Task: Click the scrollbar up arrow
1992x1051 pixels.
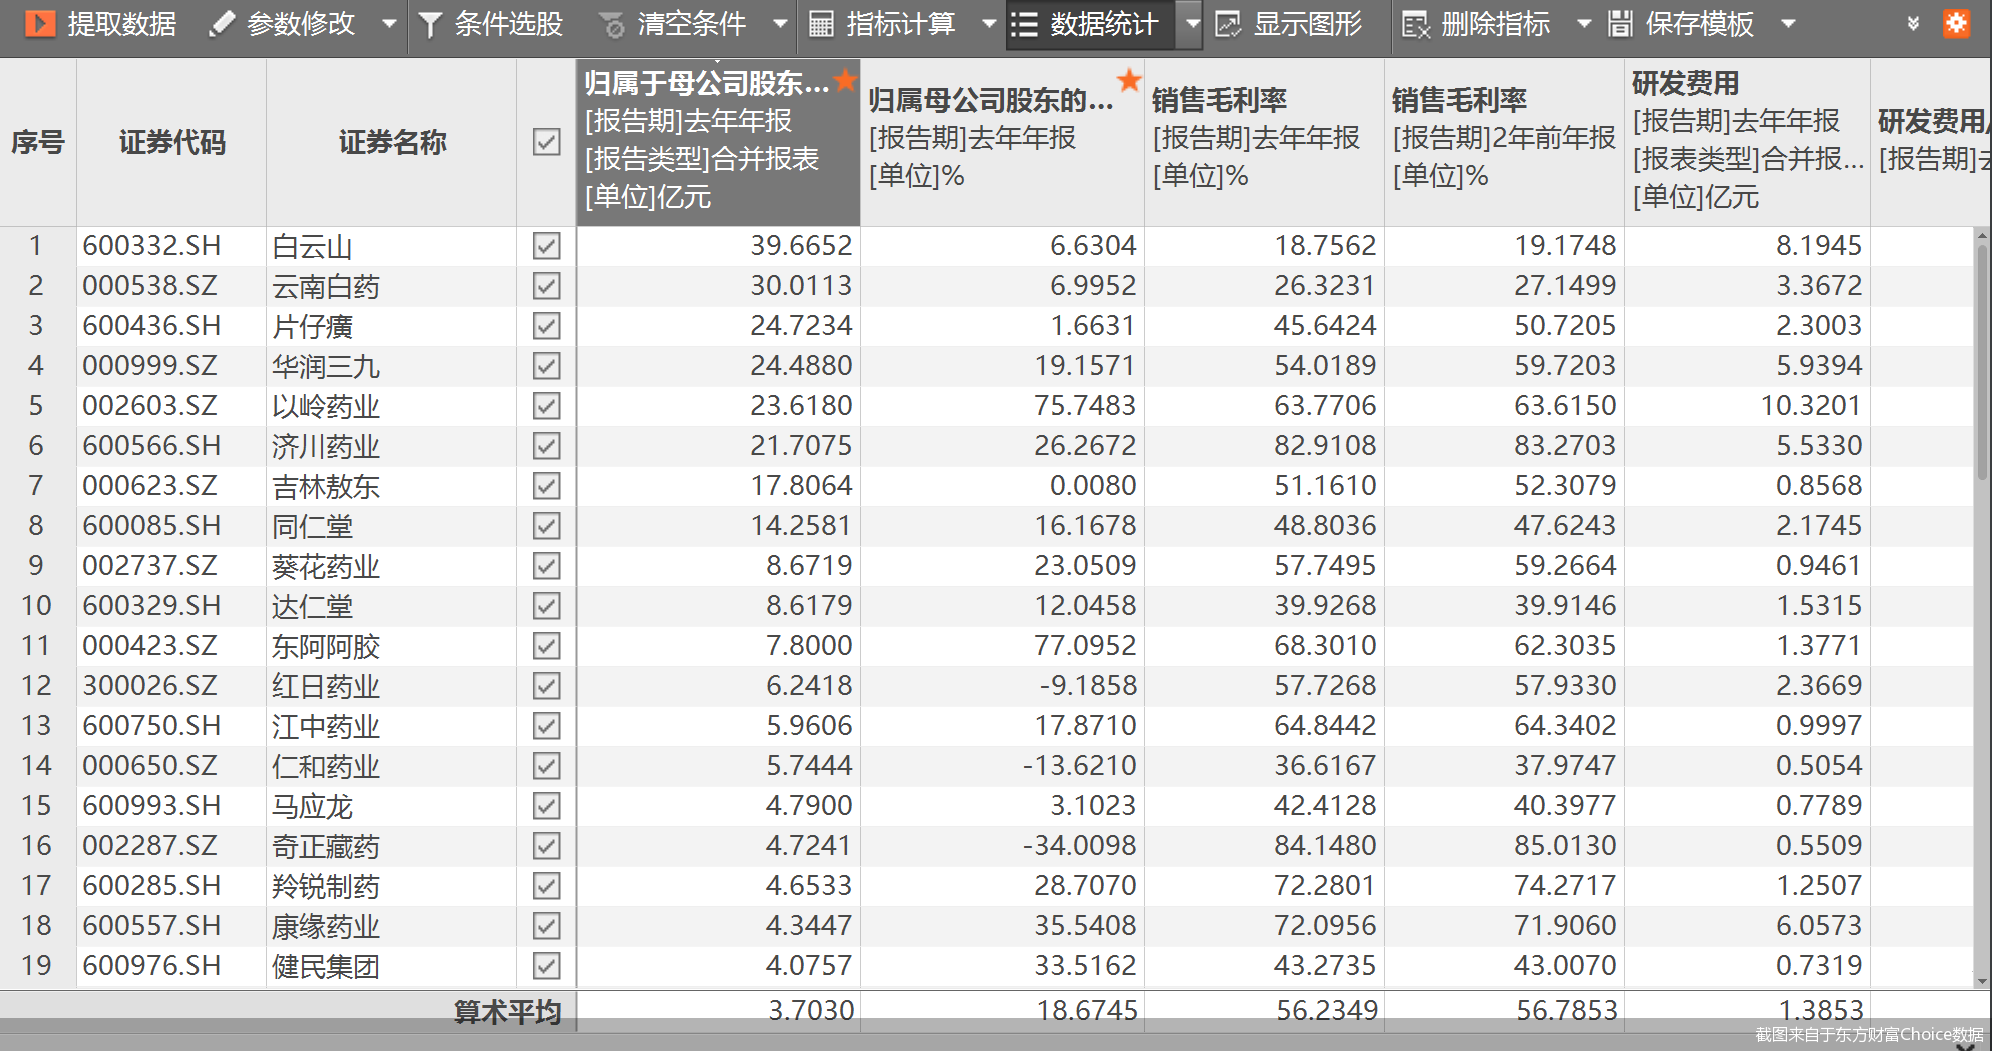Action: (1981, 236)
